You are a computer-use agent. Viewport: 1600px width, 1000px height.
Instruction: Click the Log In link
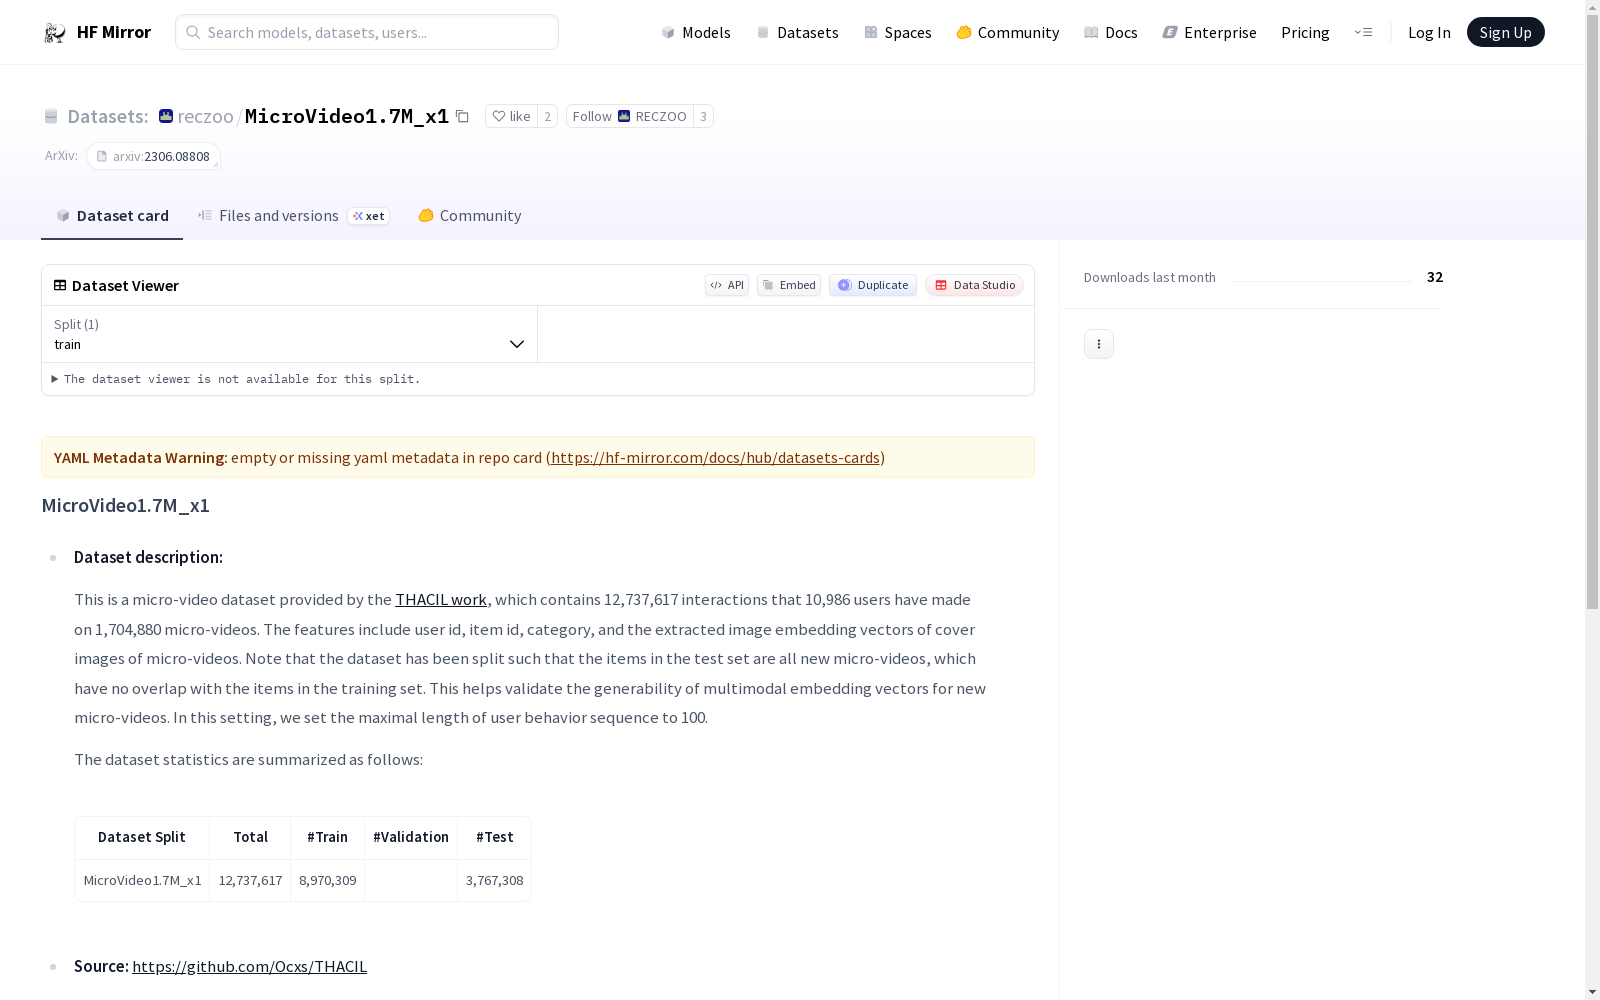click(1429, 32)
